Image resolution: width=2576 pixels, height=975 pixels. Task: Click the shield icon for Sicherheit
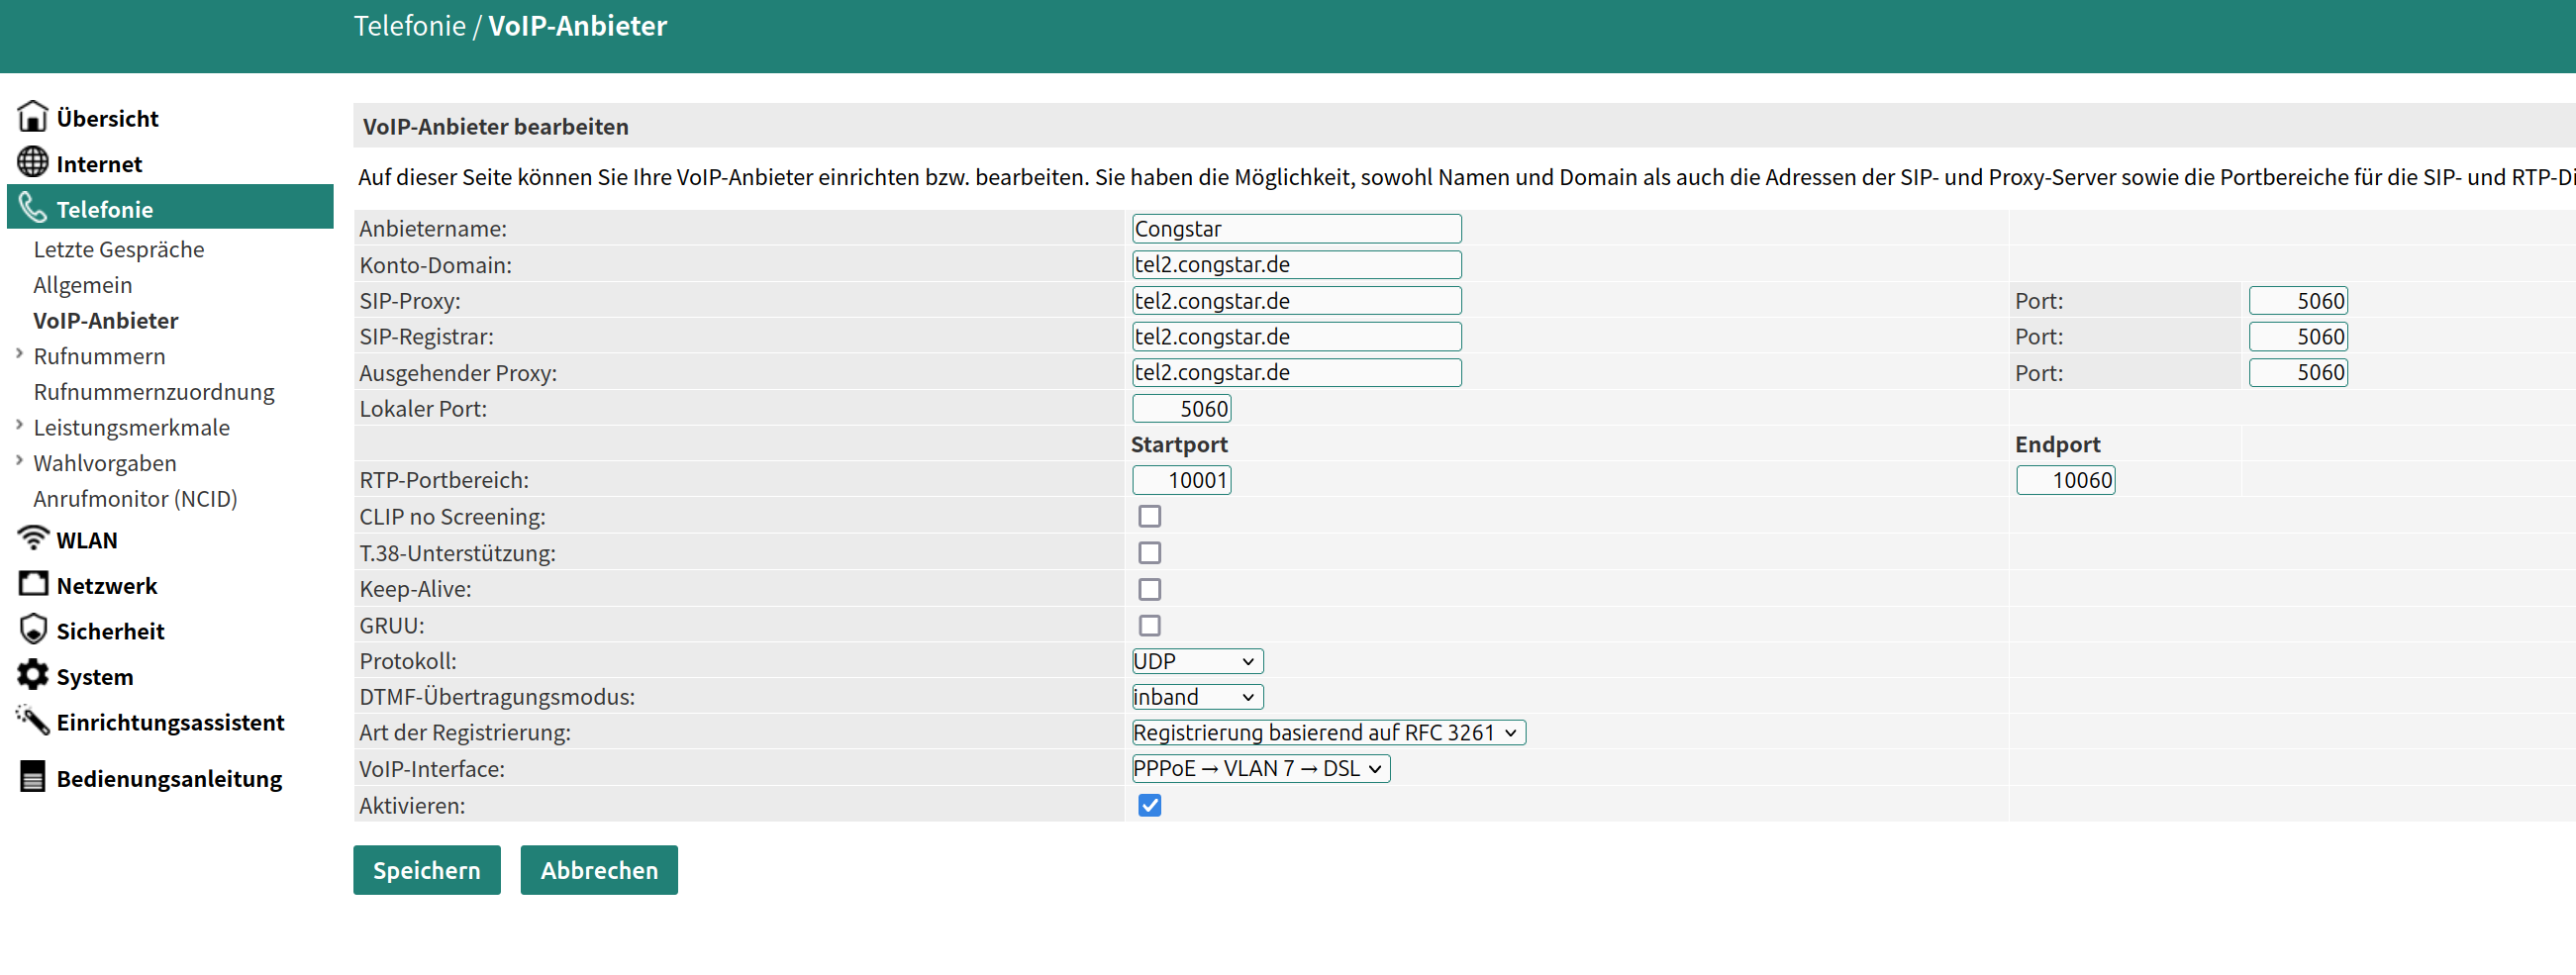pyautogui.click(x=32, y=630)
